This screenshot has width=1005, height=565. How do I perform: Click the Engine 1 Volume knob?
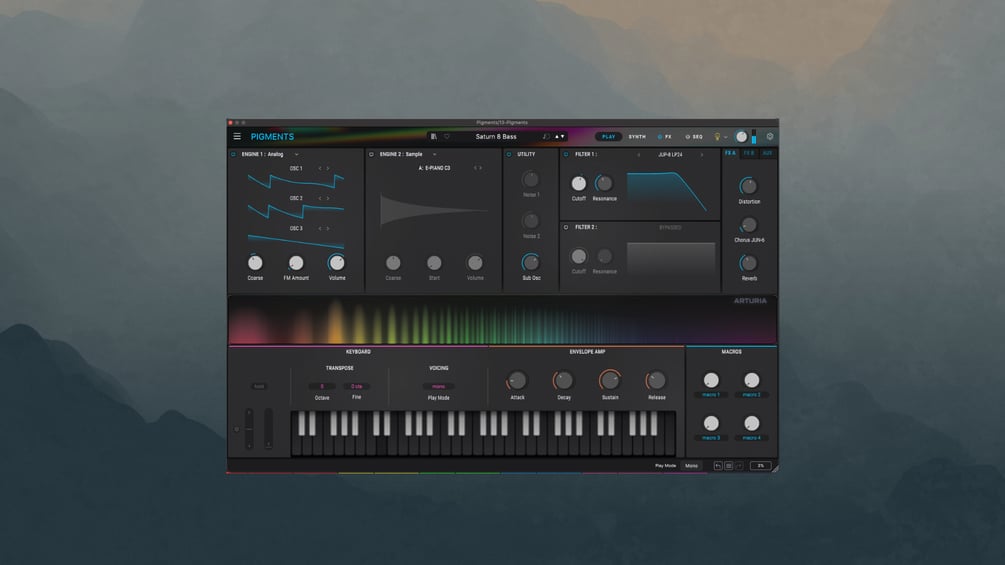tap(336, 263)
